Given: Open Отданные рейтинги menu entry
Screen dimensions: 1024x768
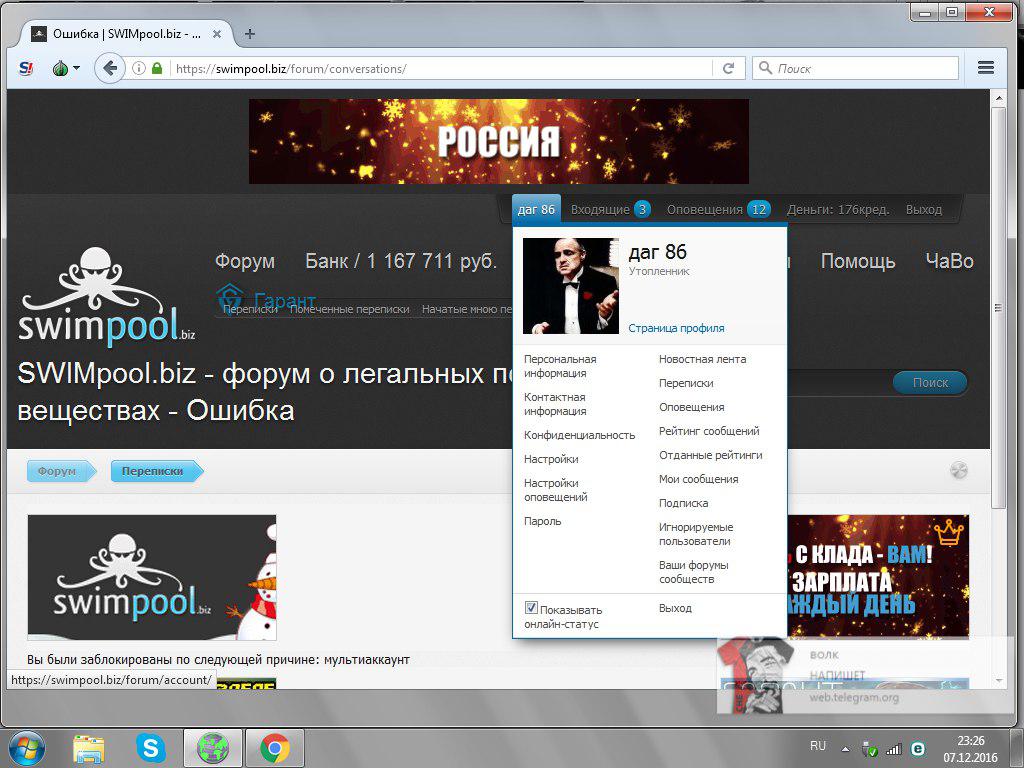Looking at the screenshot, I should (711, 456).
